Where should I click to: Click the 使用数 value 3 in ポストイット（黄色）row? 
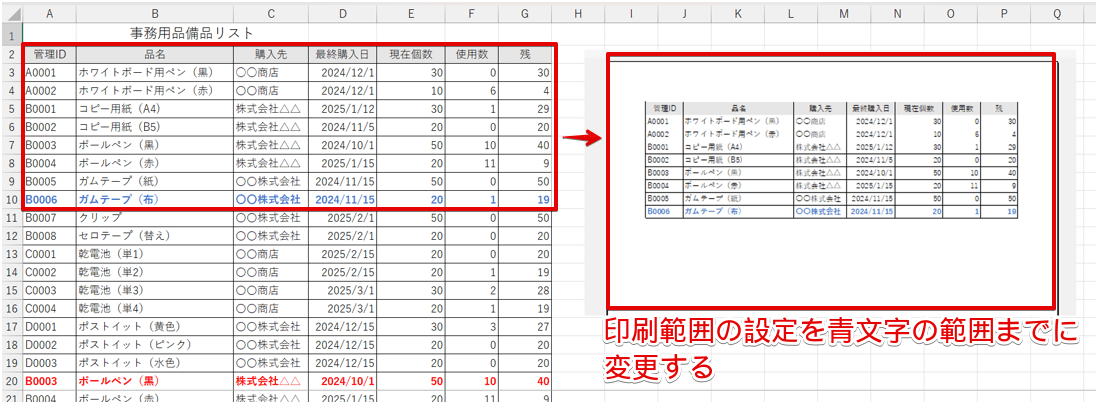point(473,326)
